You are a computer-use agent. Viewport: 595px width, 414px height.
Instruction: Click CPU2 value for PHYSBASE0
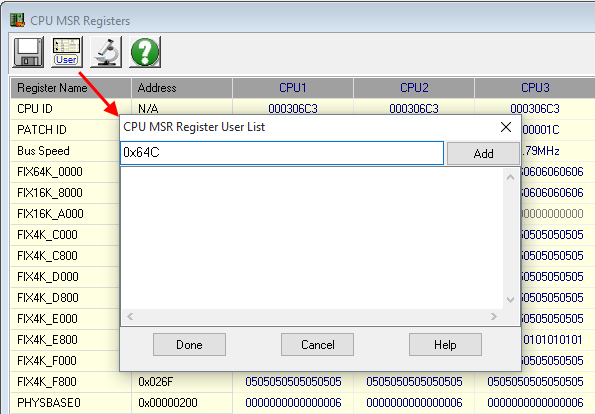414,403
